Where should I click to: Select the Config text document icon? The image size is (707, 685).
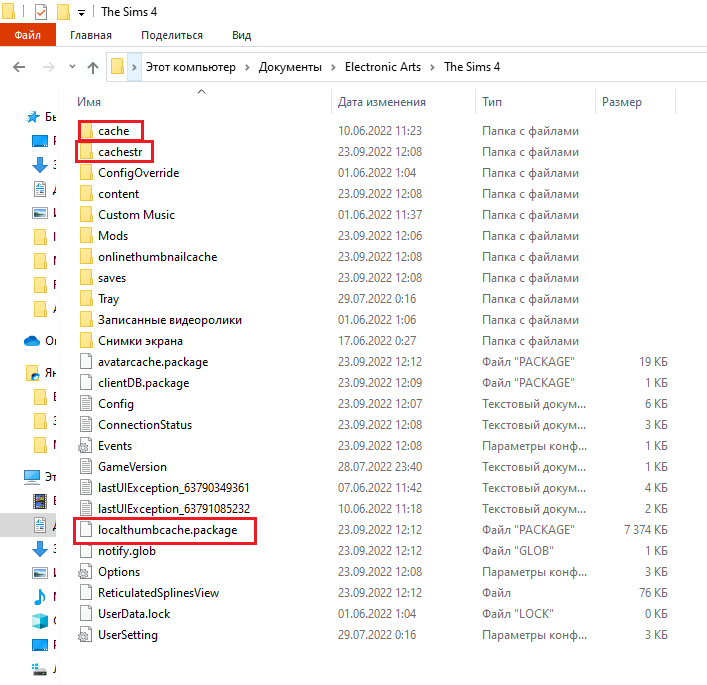coord(86,404)
